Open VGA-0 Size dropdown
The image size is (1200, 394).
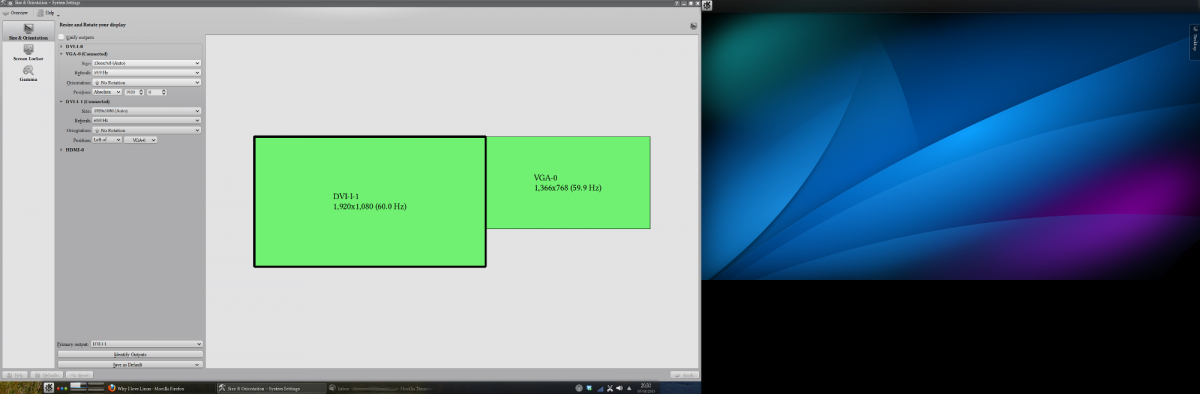tap(147, 63)
